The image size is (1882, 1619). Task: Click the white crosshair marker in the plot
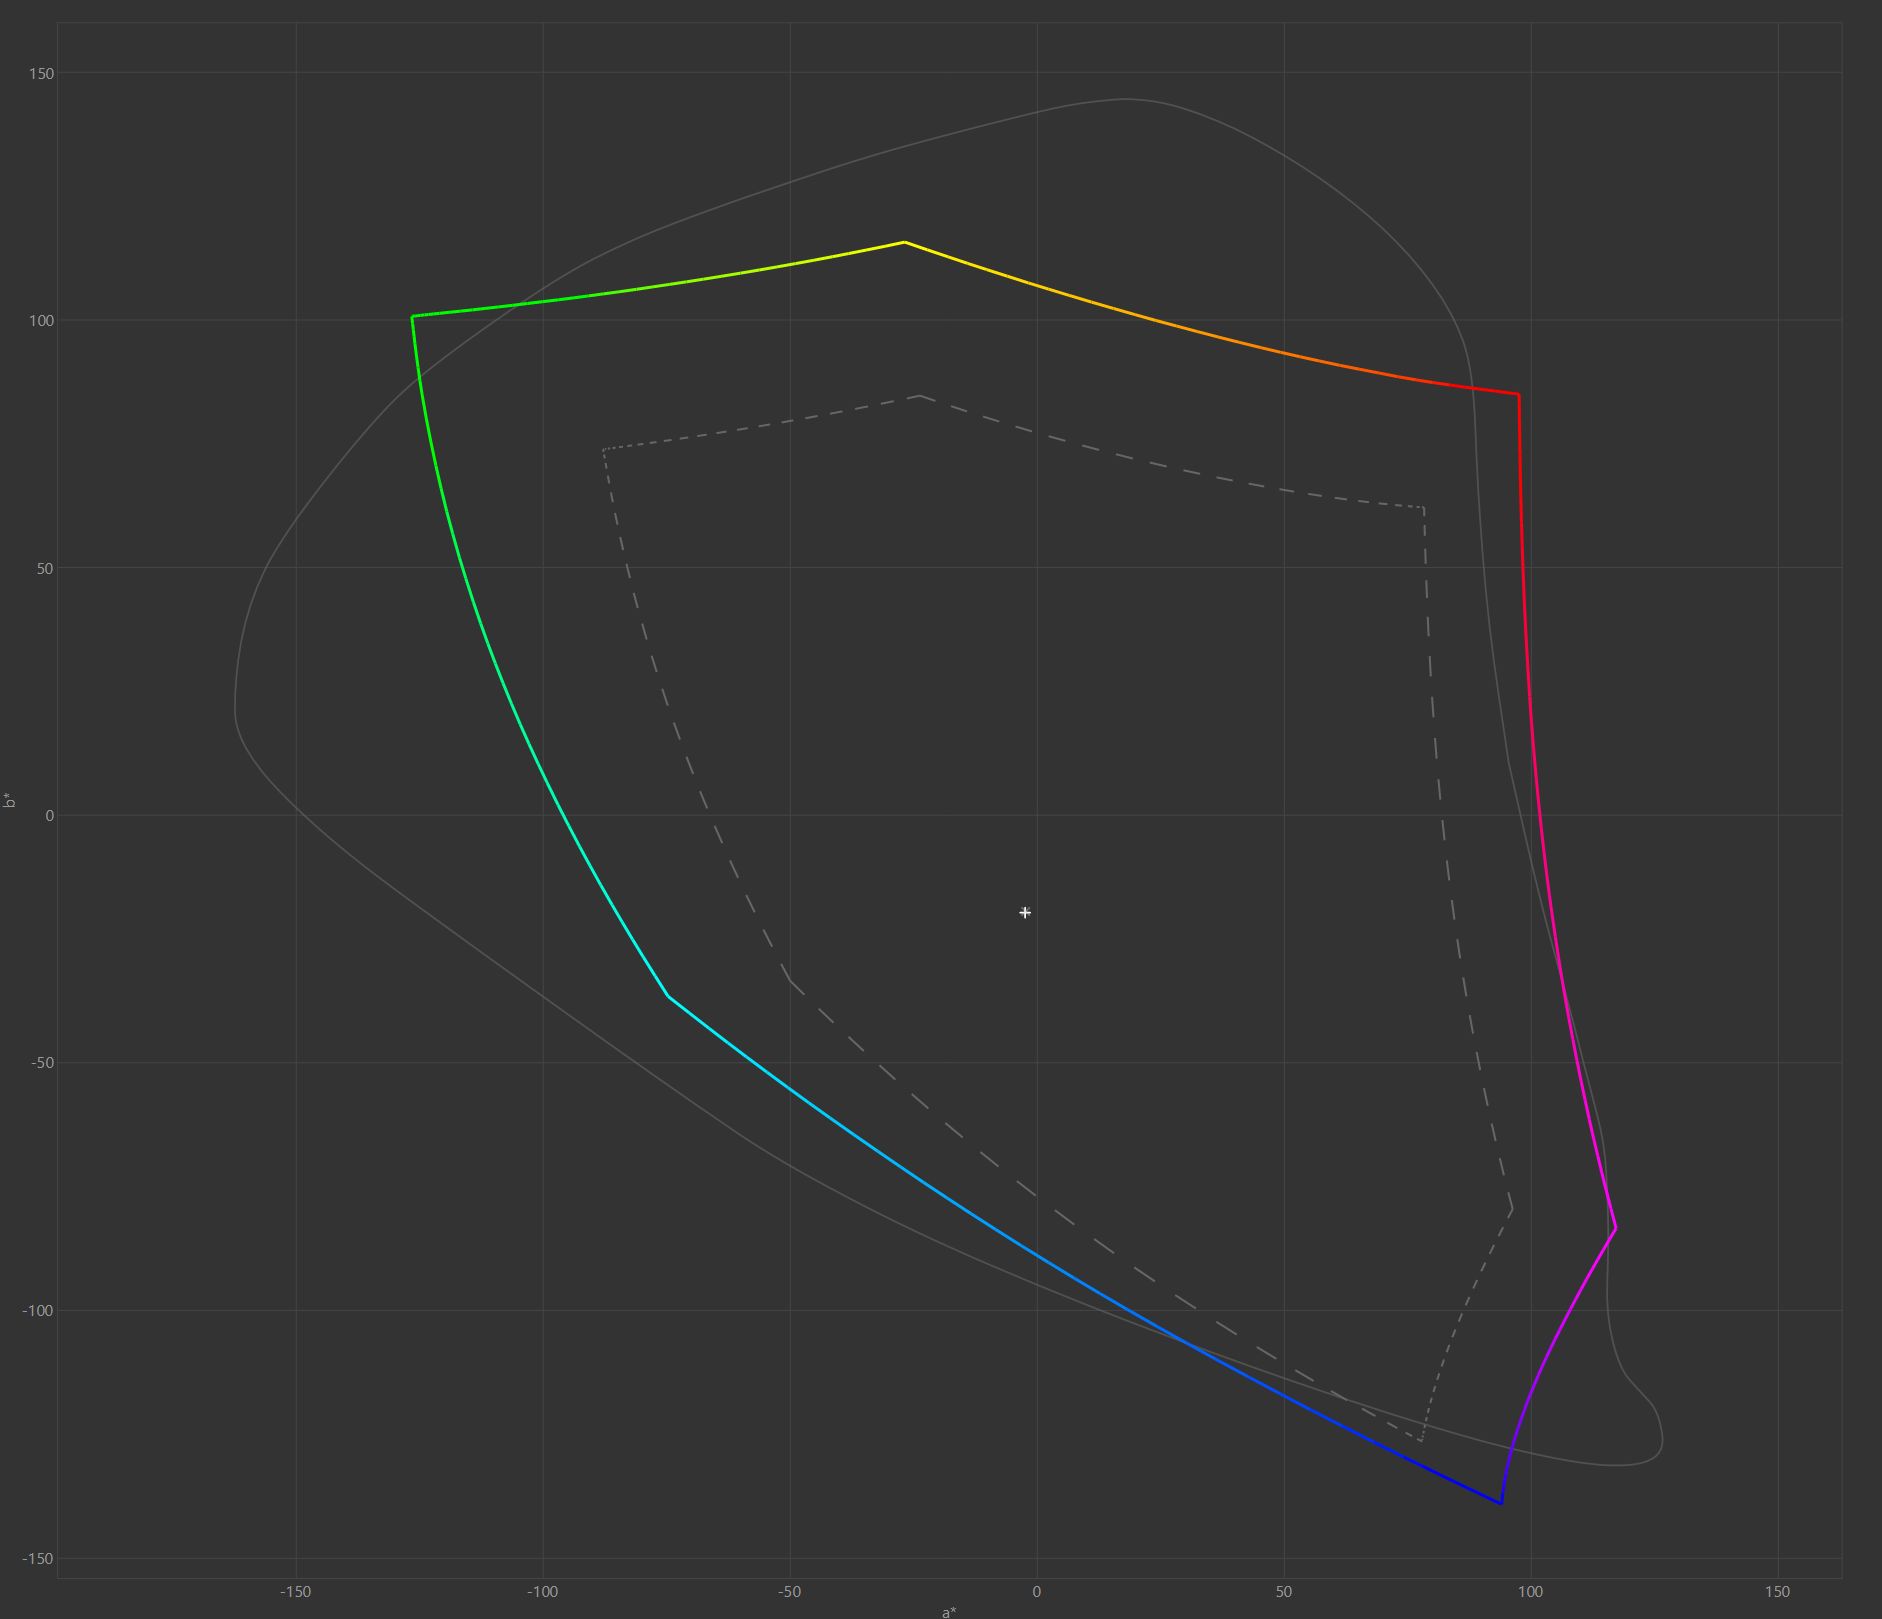[1025, 912]
